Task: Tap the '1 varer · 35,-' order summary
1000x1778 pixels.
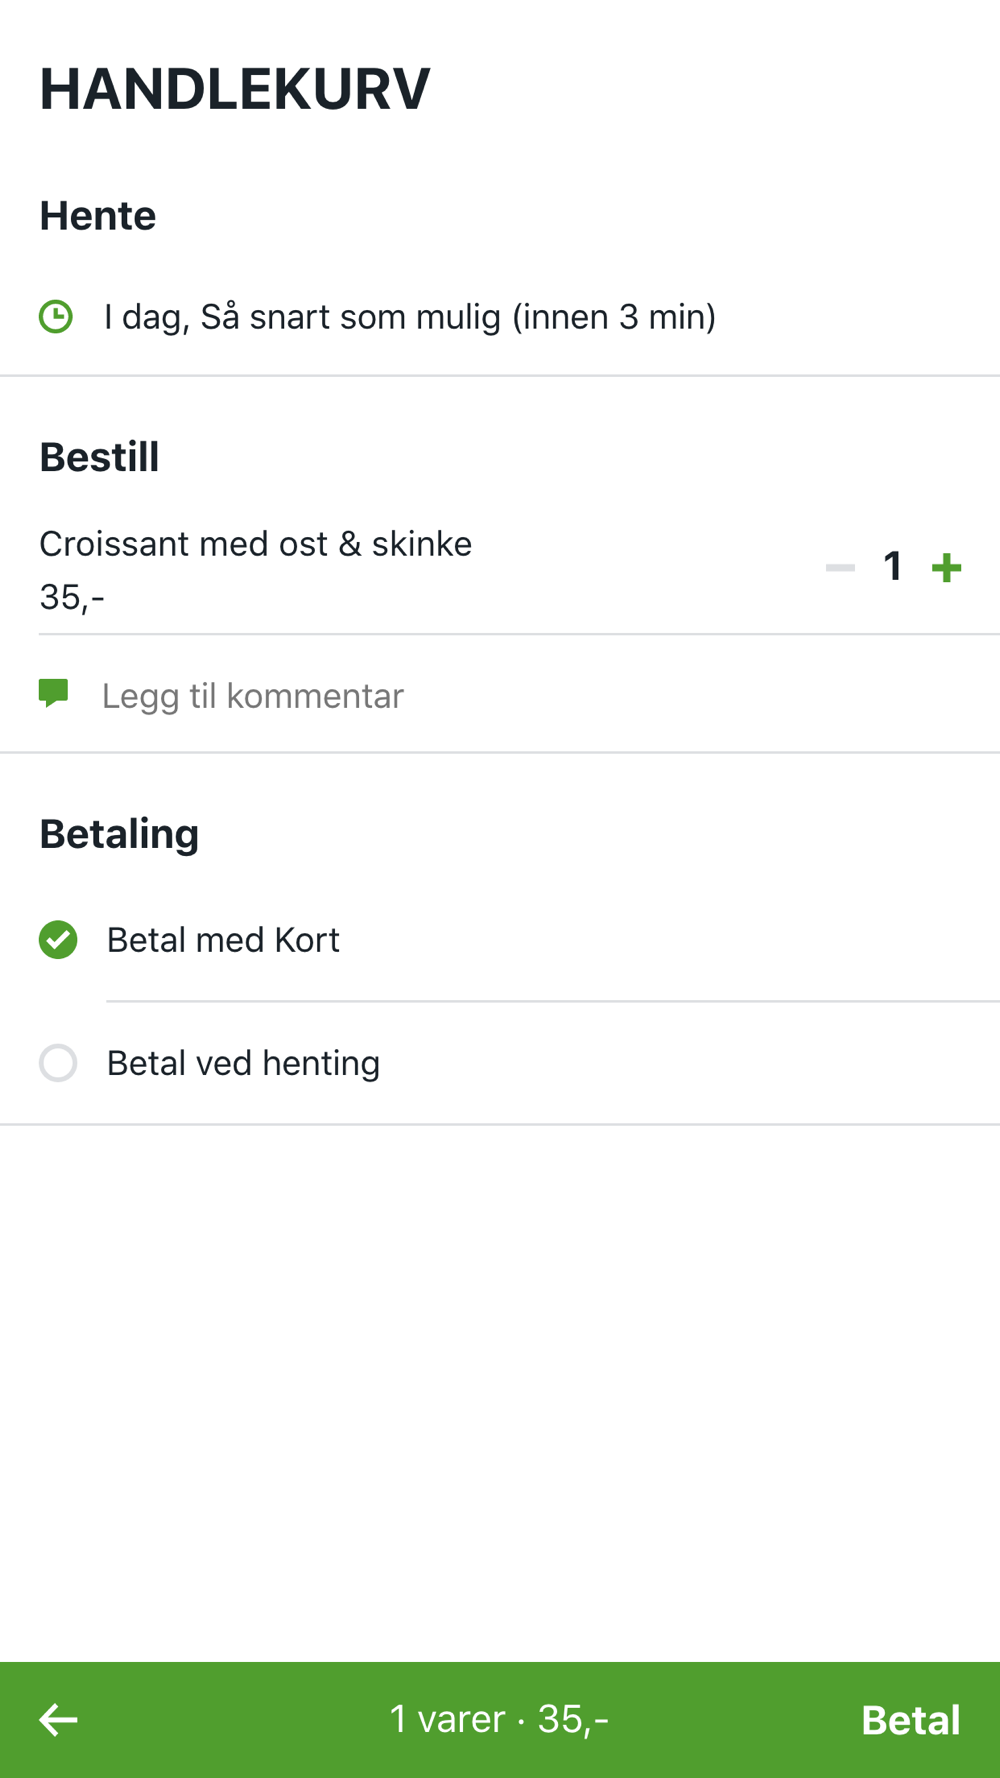Action: click(x=499, y=1719)
